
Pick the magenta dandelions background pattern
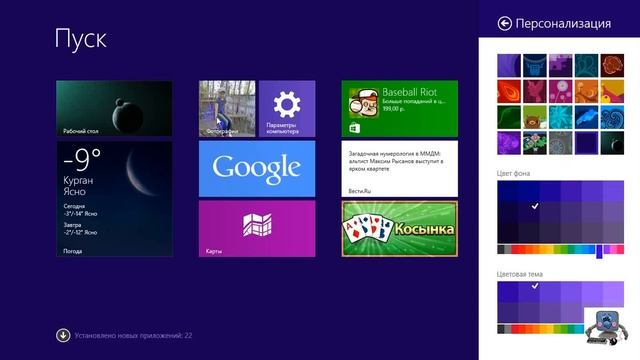[560, 91]
